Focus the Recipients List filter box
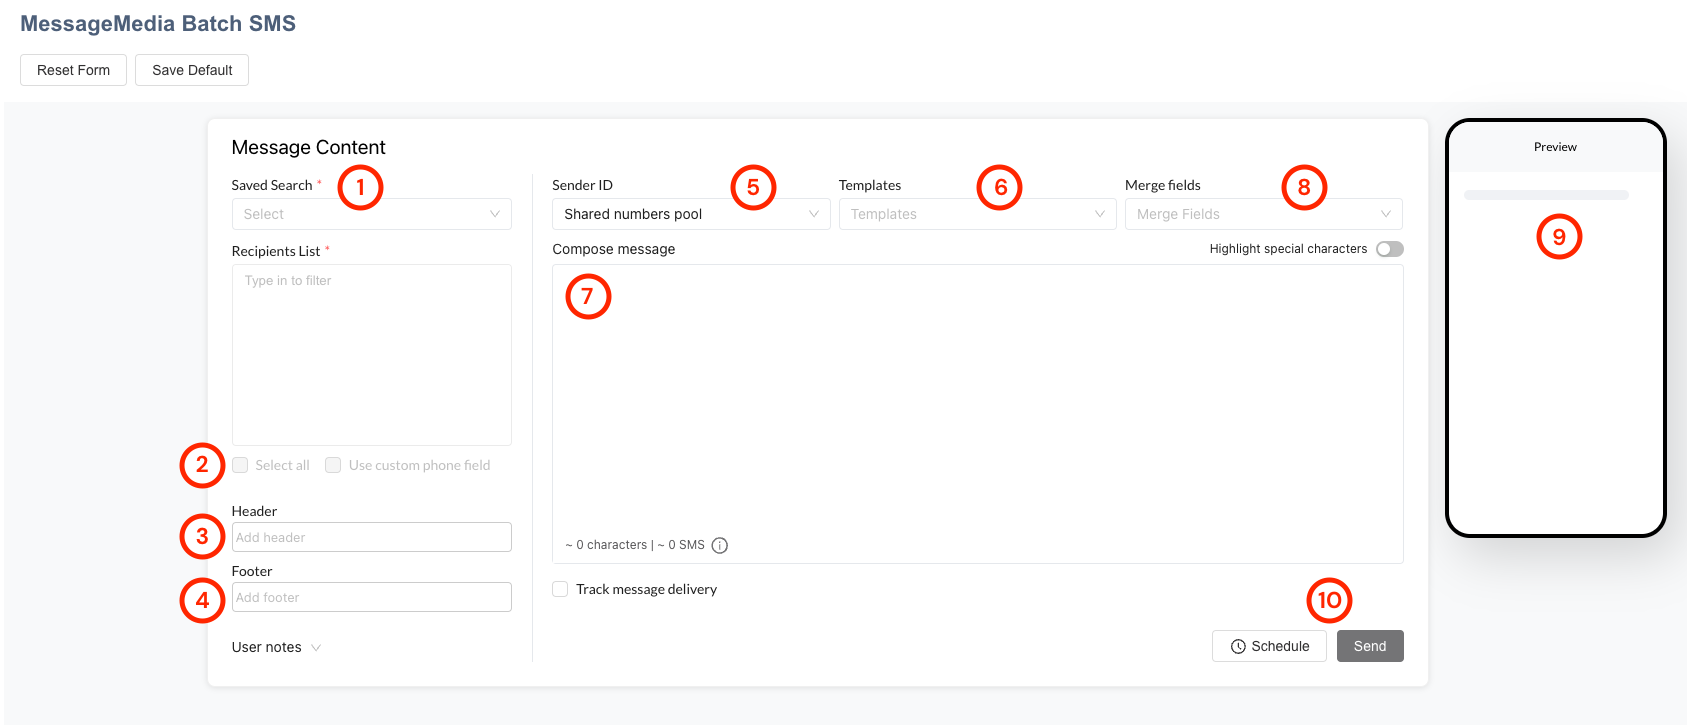 tap(371, 355)
